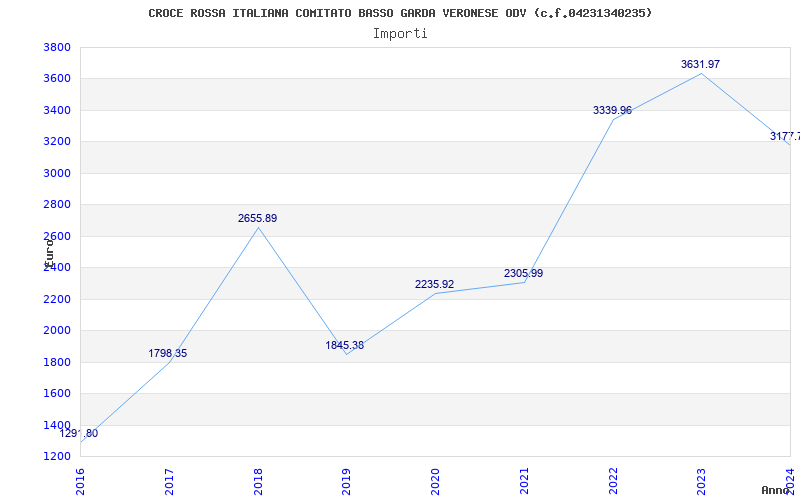Click data label 3631.97
This screenshot has width=800, height=500.
(x=701, y=64)
